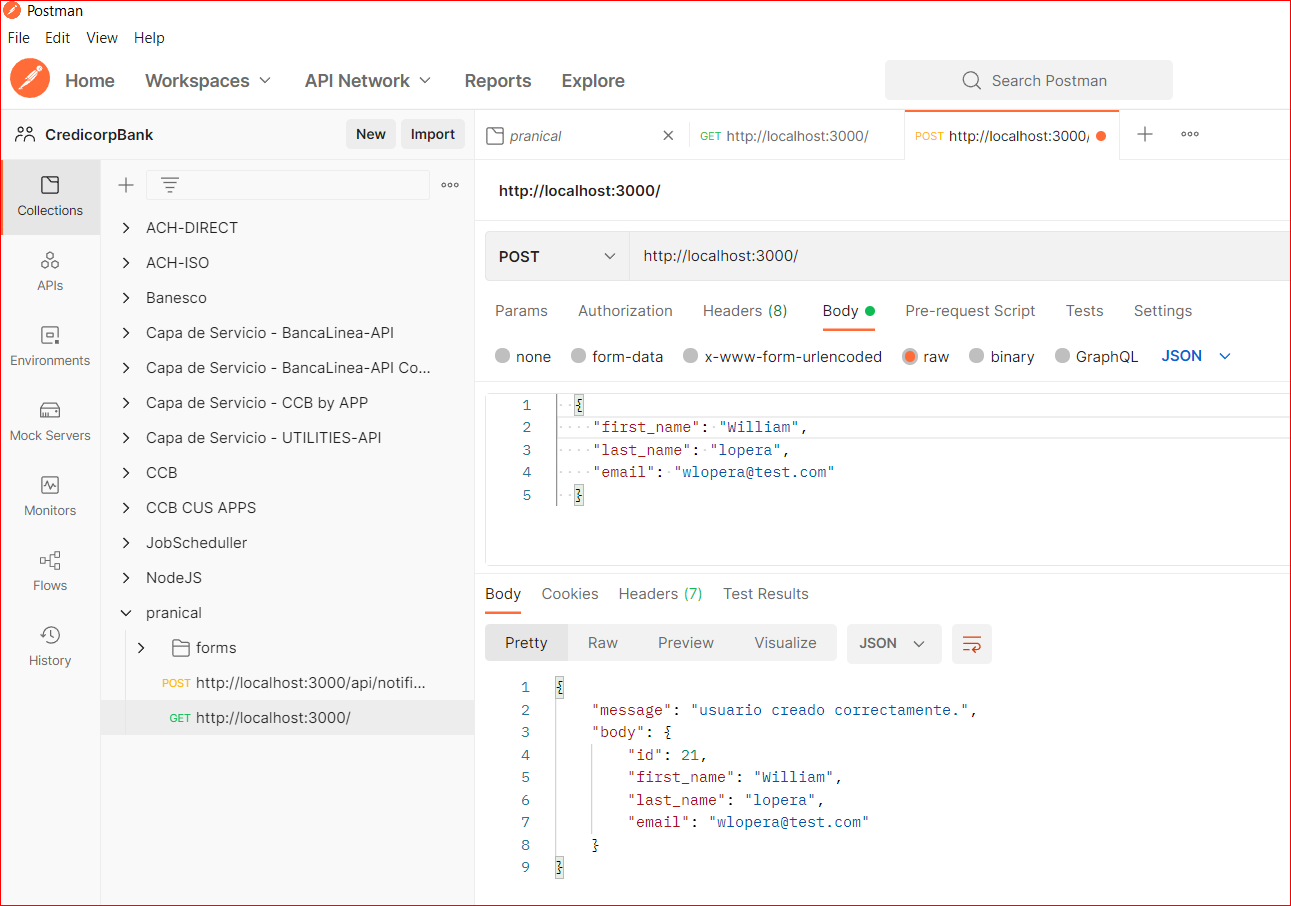Click the filter icon in the collections search
Image resolution: width=1291 pixels, height=906 pixels.
(170, 185)
